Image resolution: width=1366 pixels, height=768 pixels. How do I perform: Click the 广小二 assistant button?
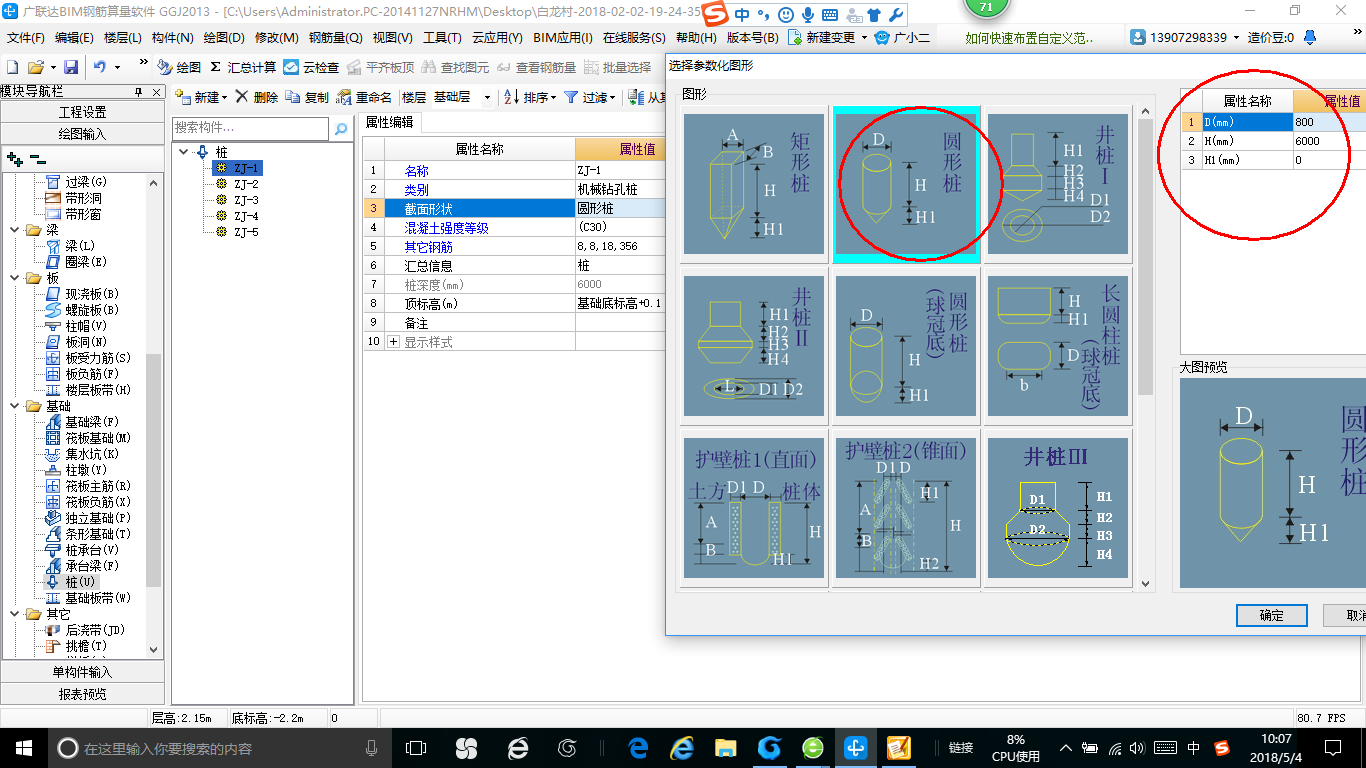[x=904, y=38]
